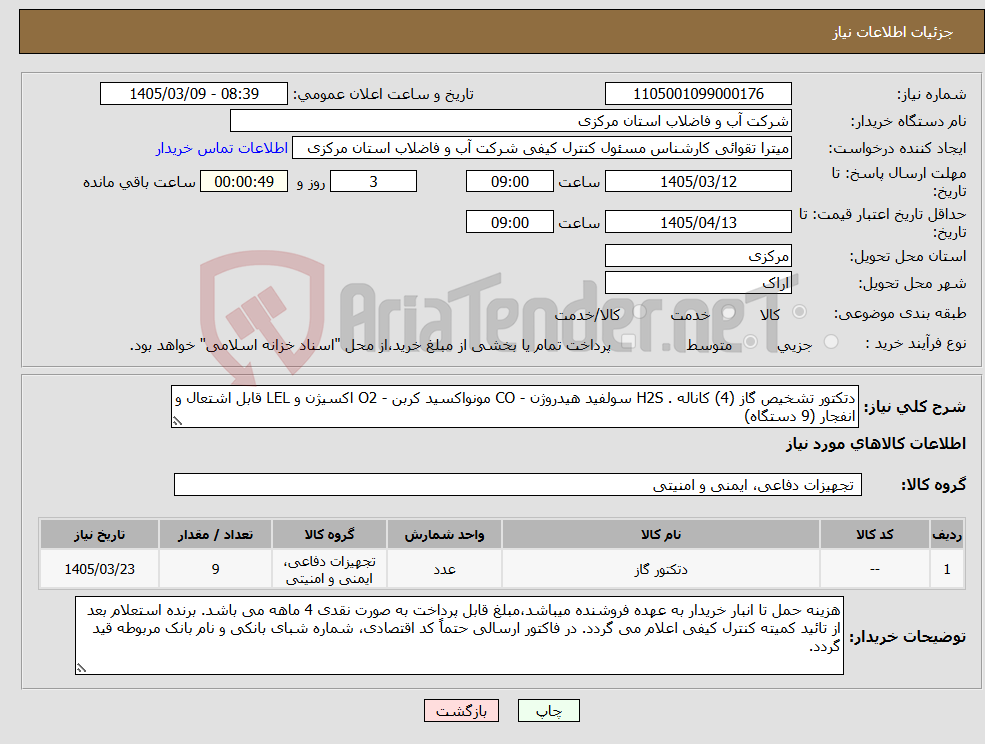Click the resize handle of buyer notes area
The height and width of the screenshot is (744, 985).
point(81,669)
